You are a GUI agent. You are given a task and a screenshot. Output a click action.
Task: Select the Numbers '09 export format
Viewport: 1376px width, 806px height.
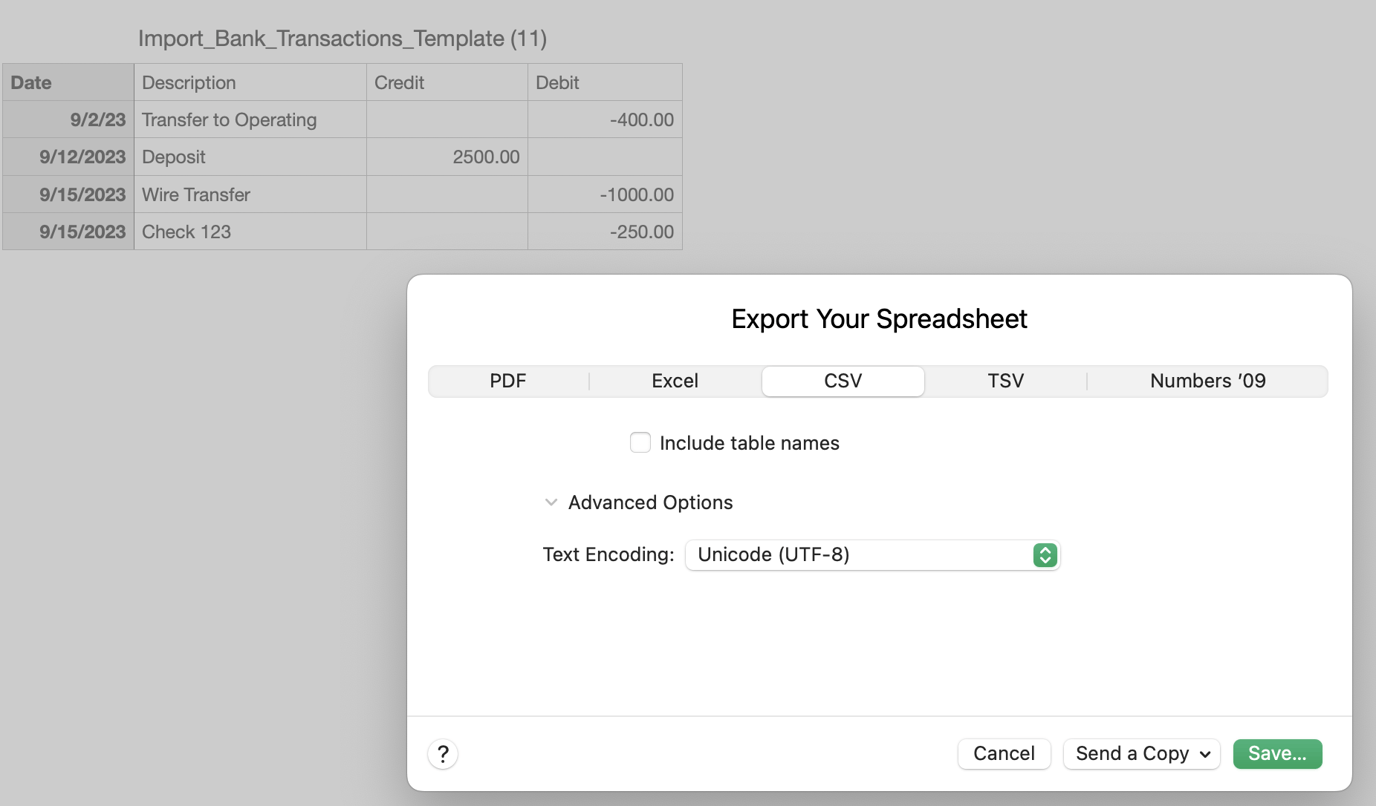tap(1207, 381)
